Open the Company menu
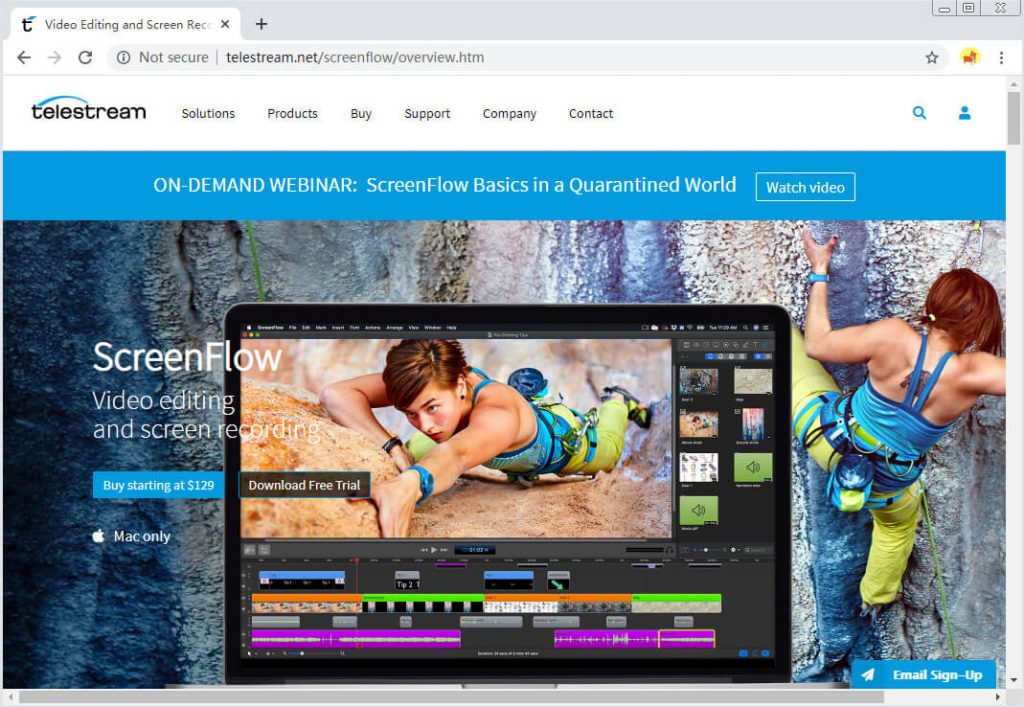The height and width of the screenshot is (707, 1024). [509, 114]
